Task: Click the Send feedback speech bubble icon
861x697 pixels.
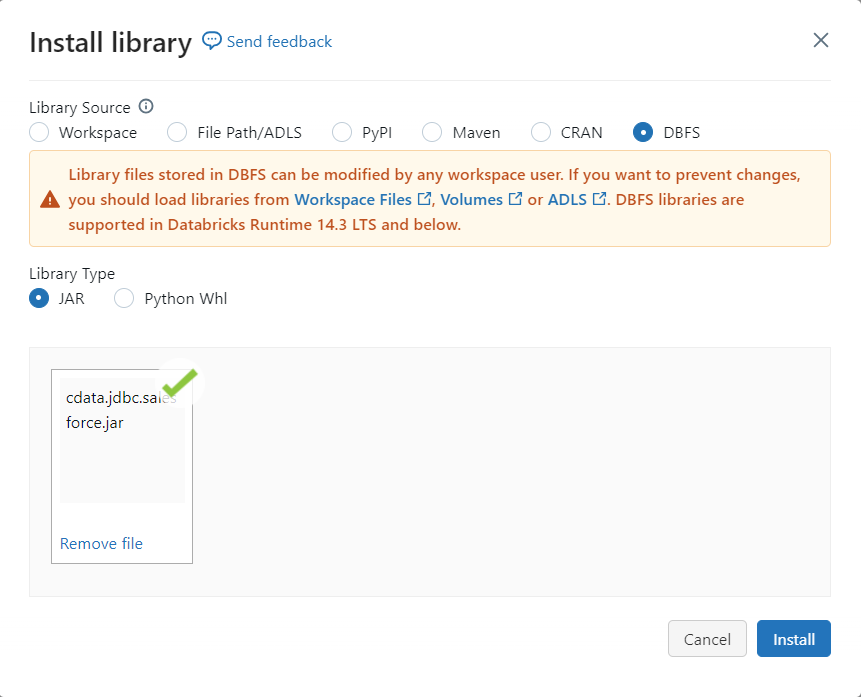Action: (x=211, y=41)
